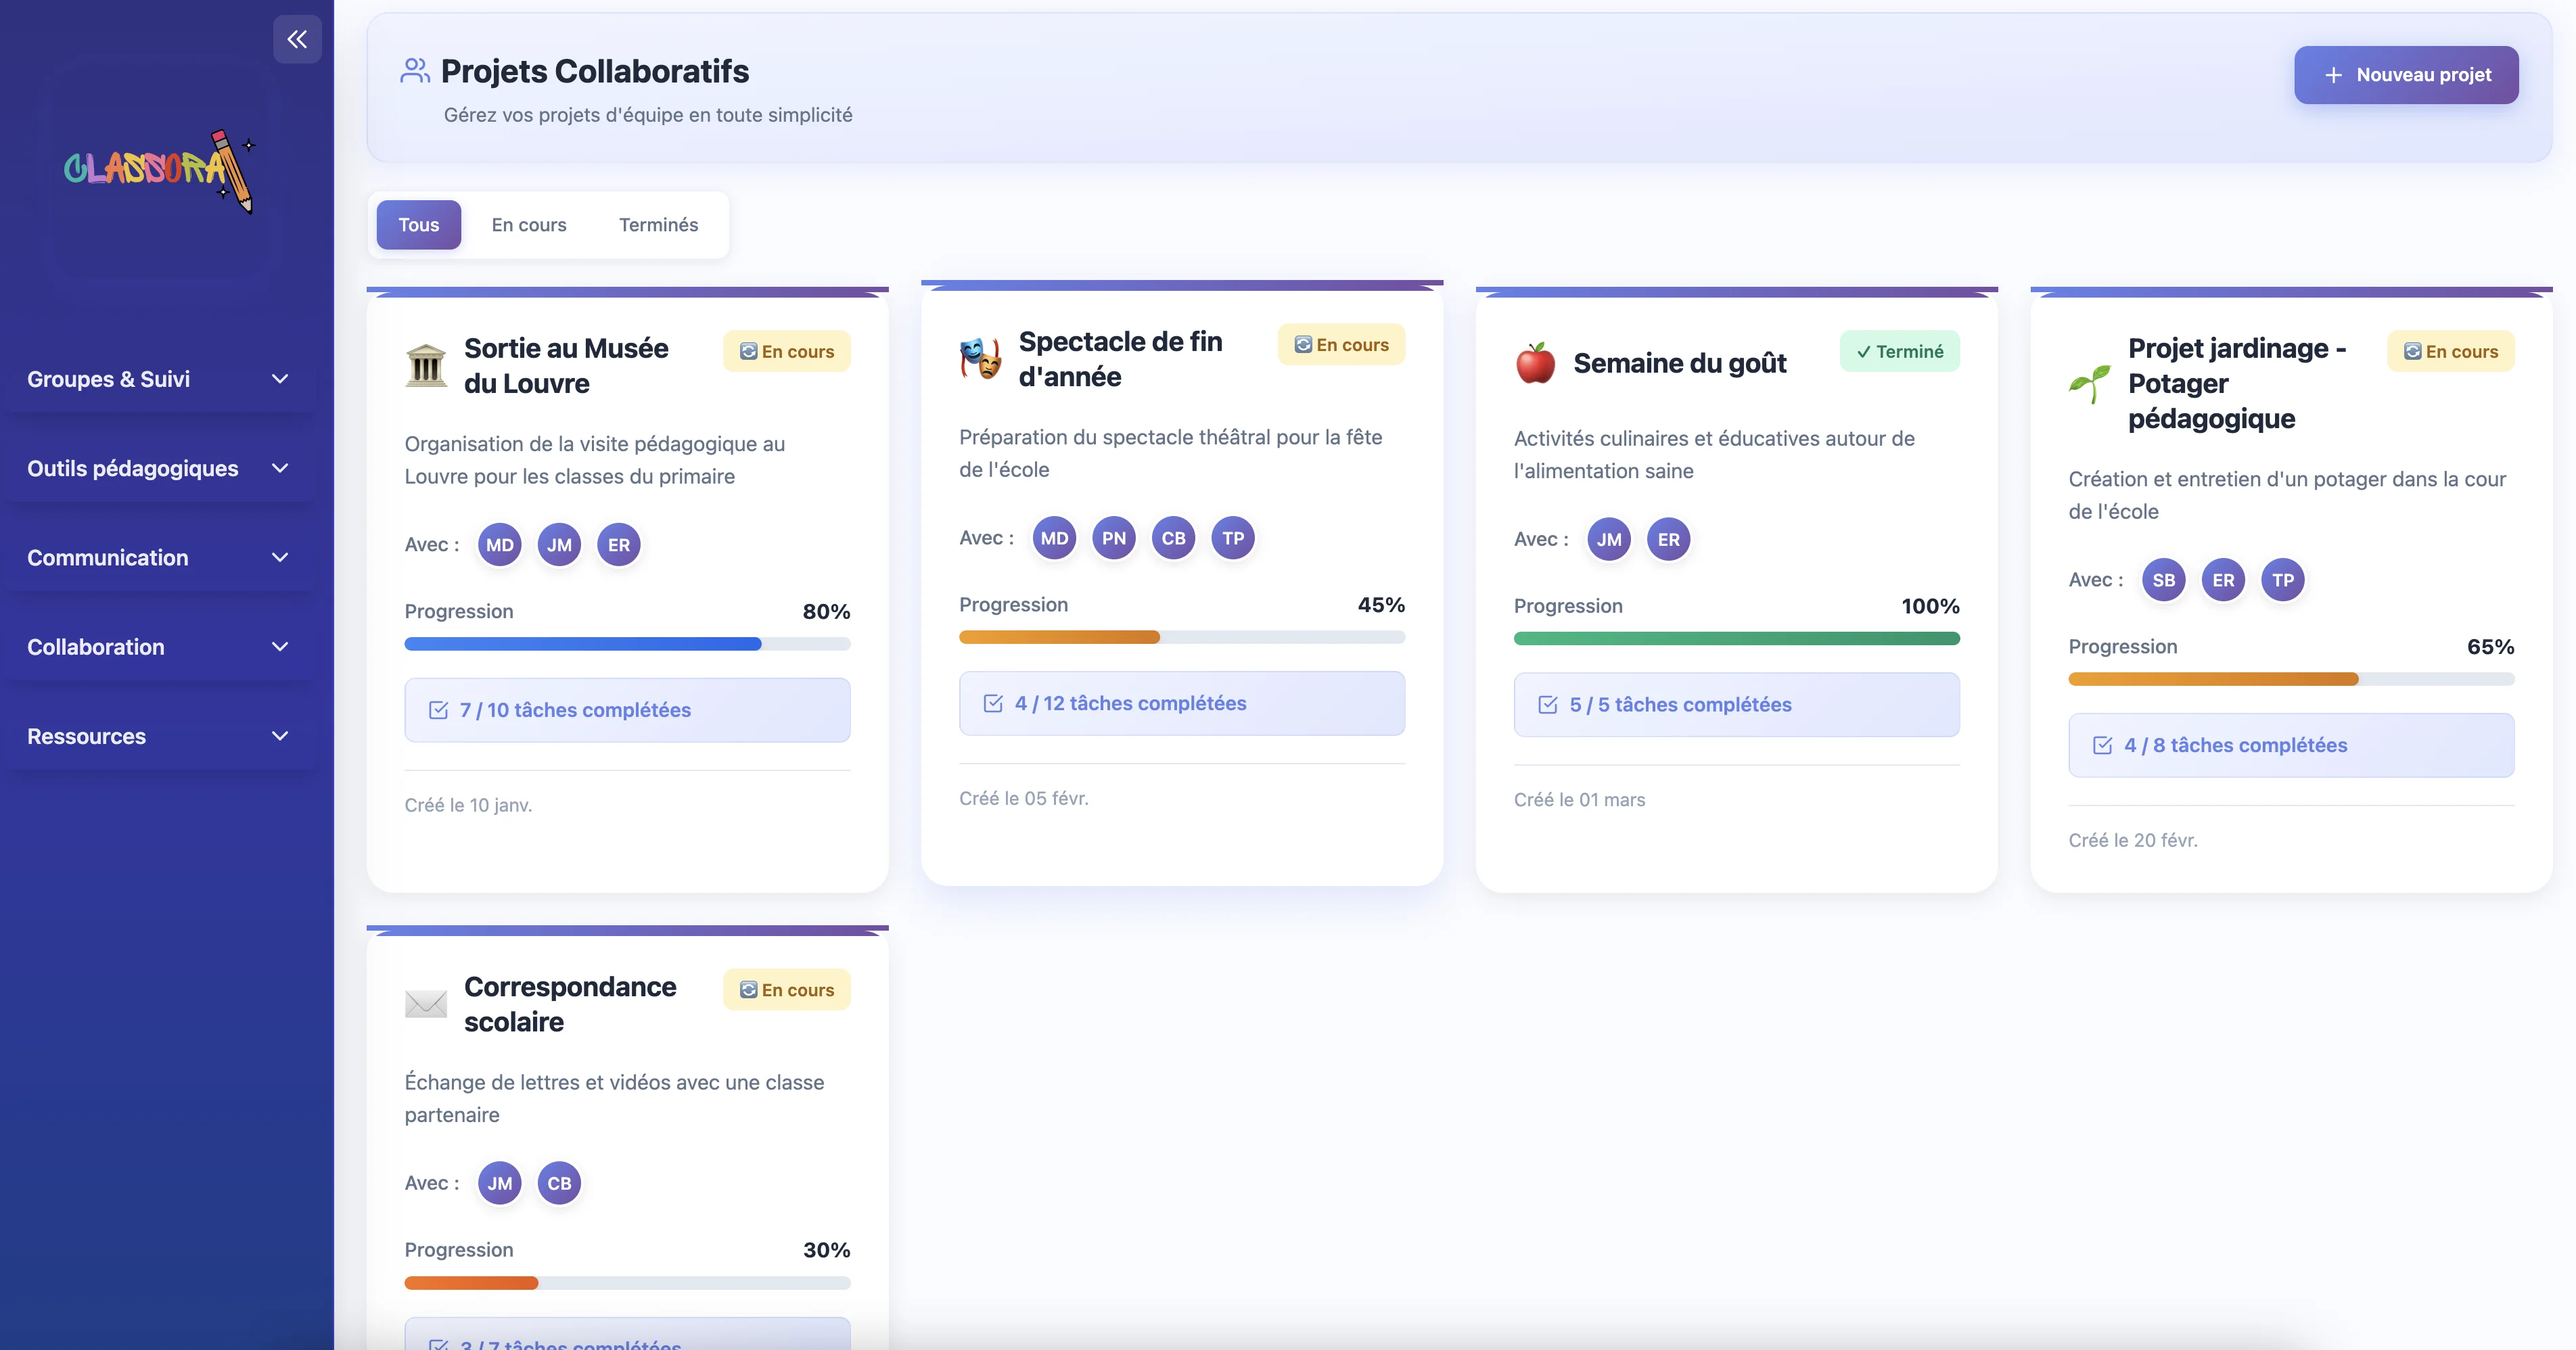
Task: Click the SB avatar on the jardinage project
Action: tap(2163, 580)
